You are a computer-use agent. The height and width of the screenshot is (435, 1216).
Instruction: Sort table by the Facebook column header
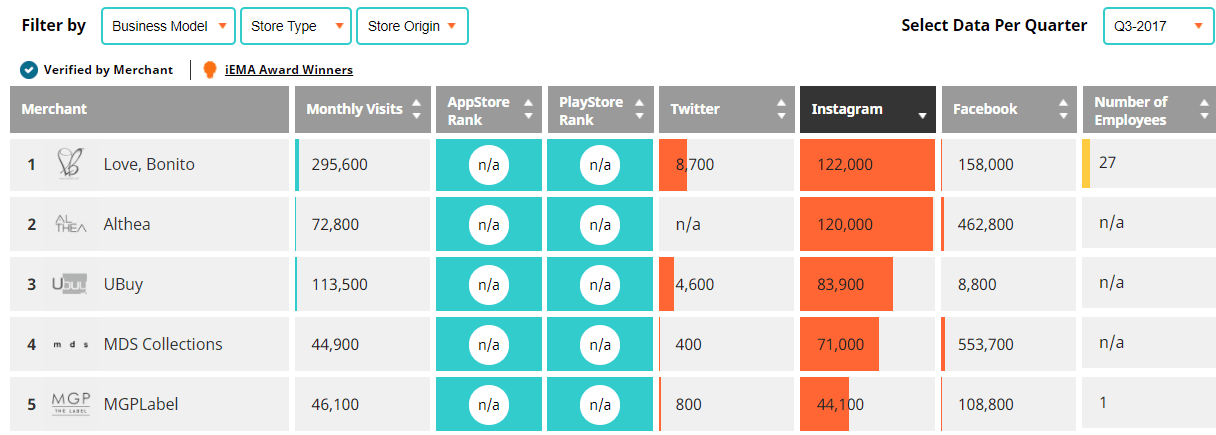1008,110
